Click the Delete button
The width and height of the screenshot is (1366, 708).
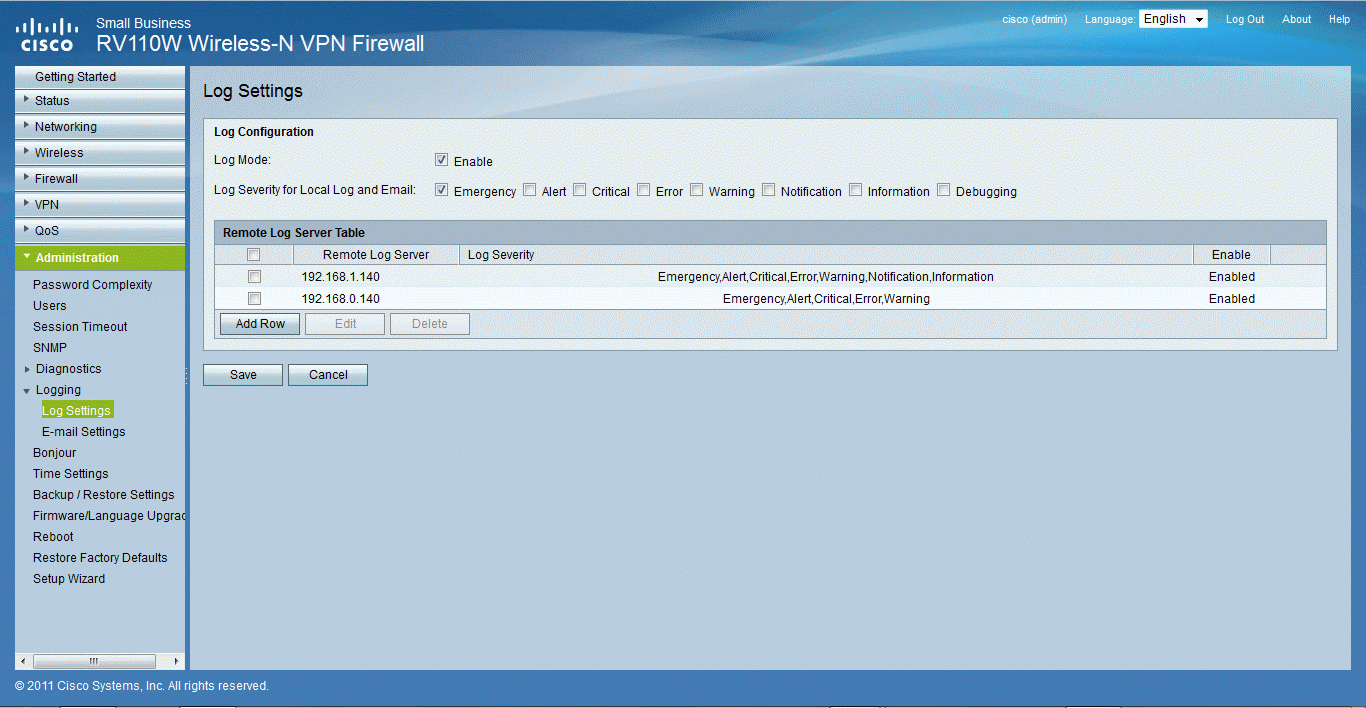[x=430, y=324]
